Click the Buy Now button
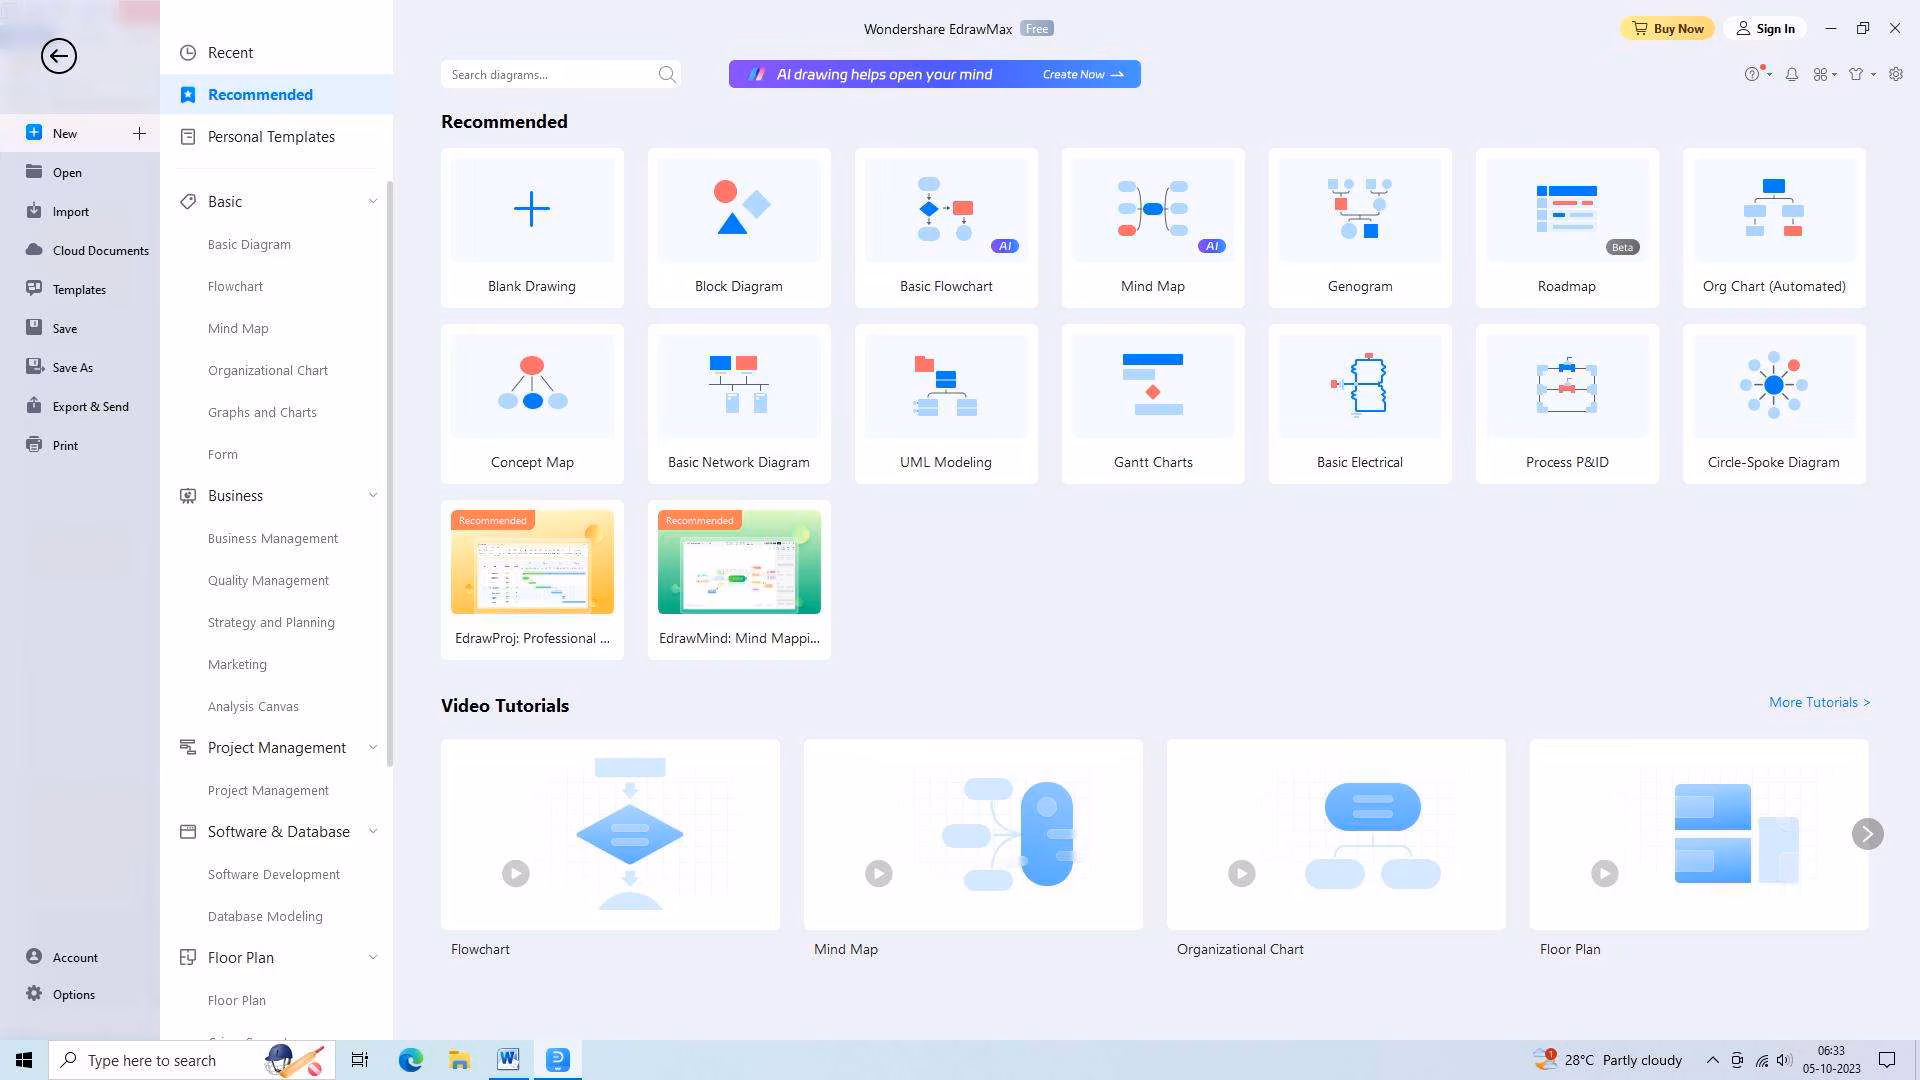Screen dimensions: 1920x1080 [1667, 28]
